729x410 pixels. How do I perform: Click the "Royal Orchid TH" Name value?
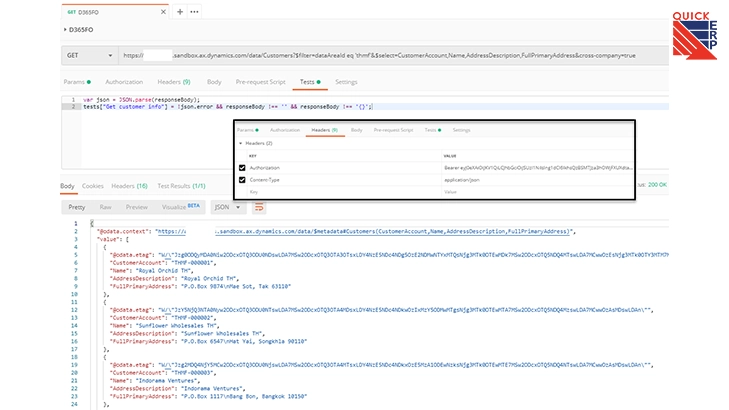click(x=165, y=271)
